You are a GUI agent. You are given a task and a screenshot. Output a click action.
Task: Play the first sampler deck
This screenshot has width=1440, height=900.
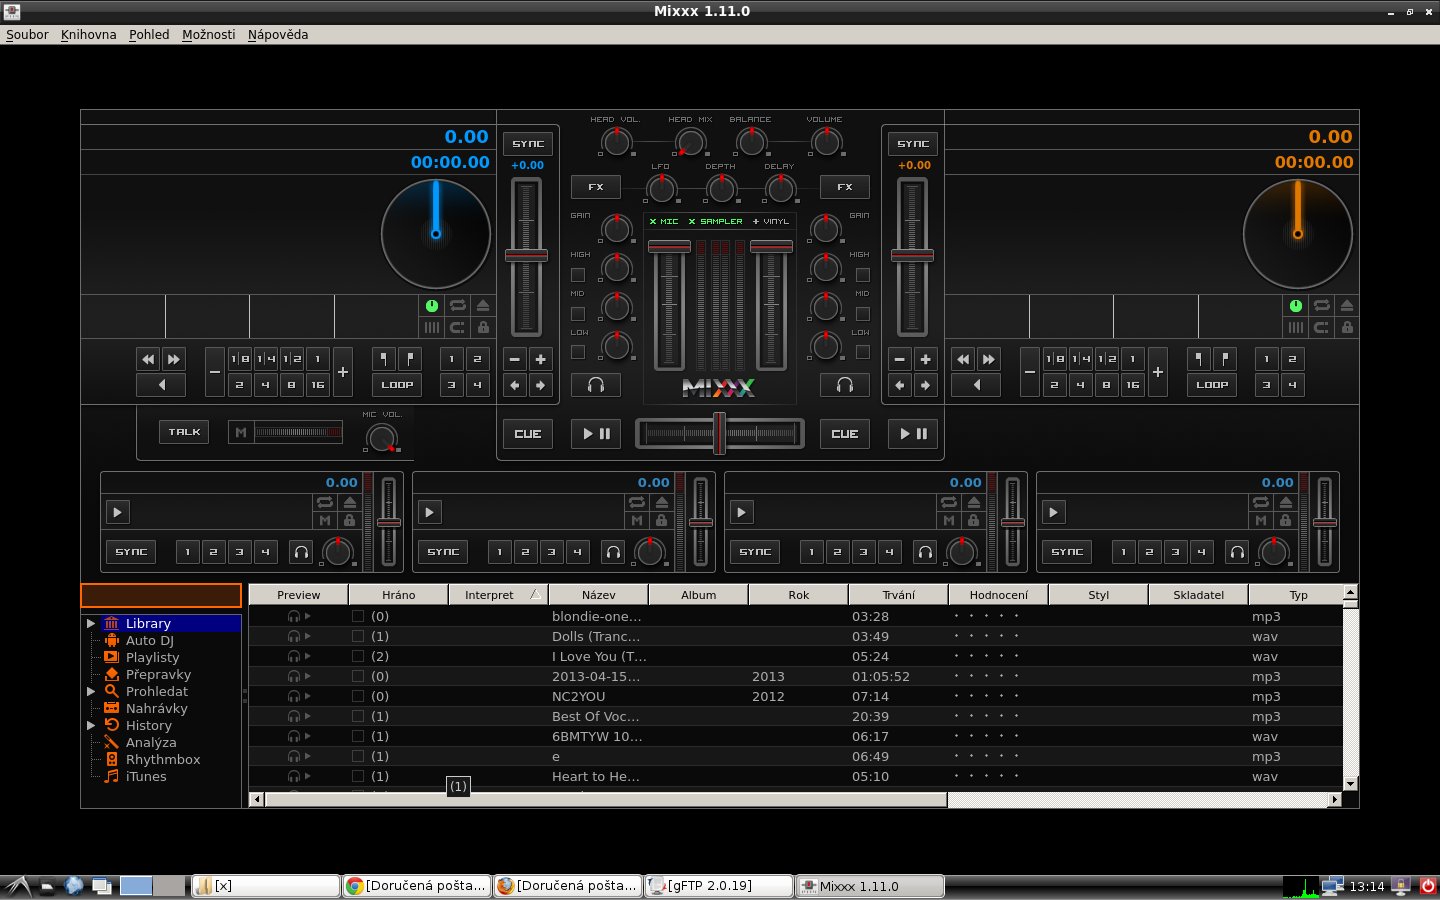pos(117,513)
